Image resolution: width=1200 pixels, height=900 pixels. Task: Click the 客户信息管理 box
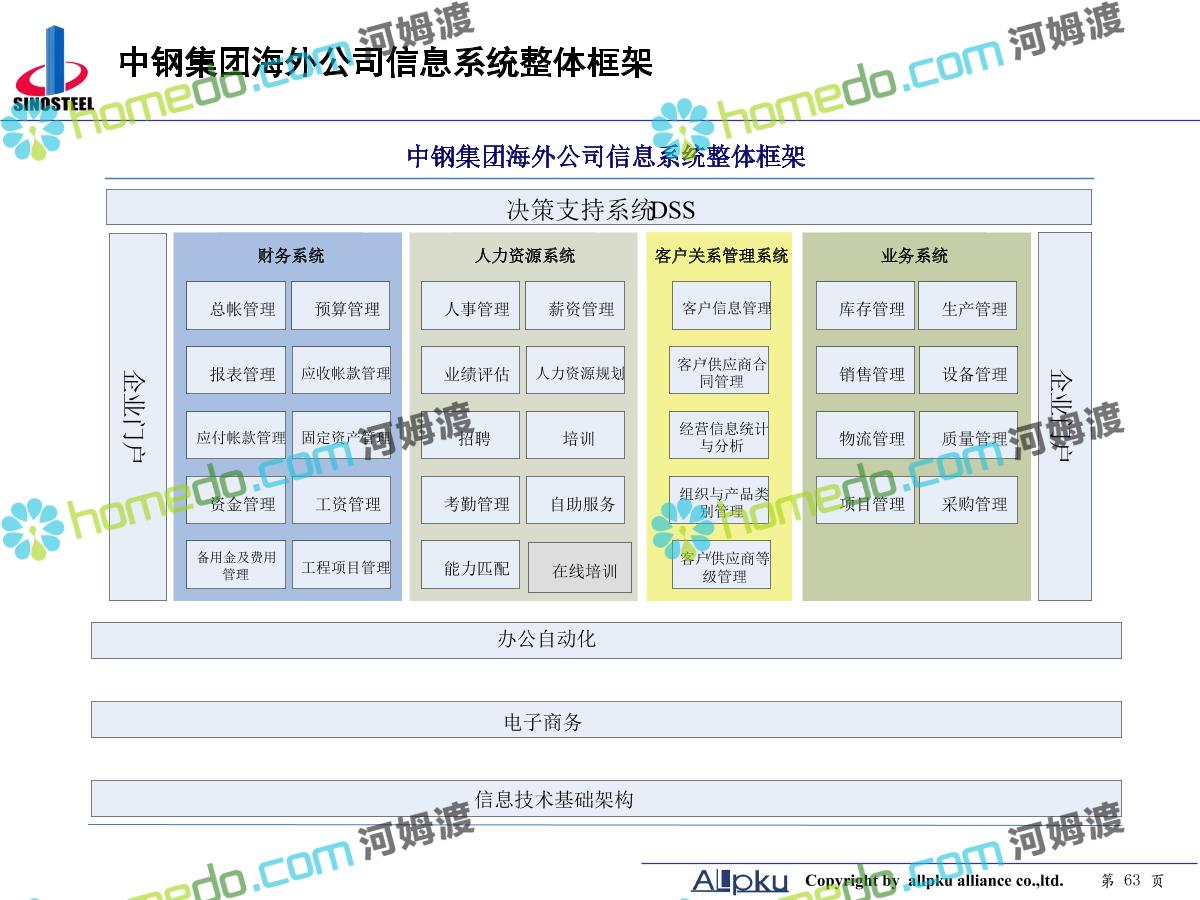point(721,306)
